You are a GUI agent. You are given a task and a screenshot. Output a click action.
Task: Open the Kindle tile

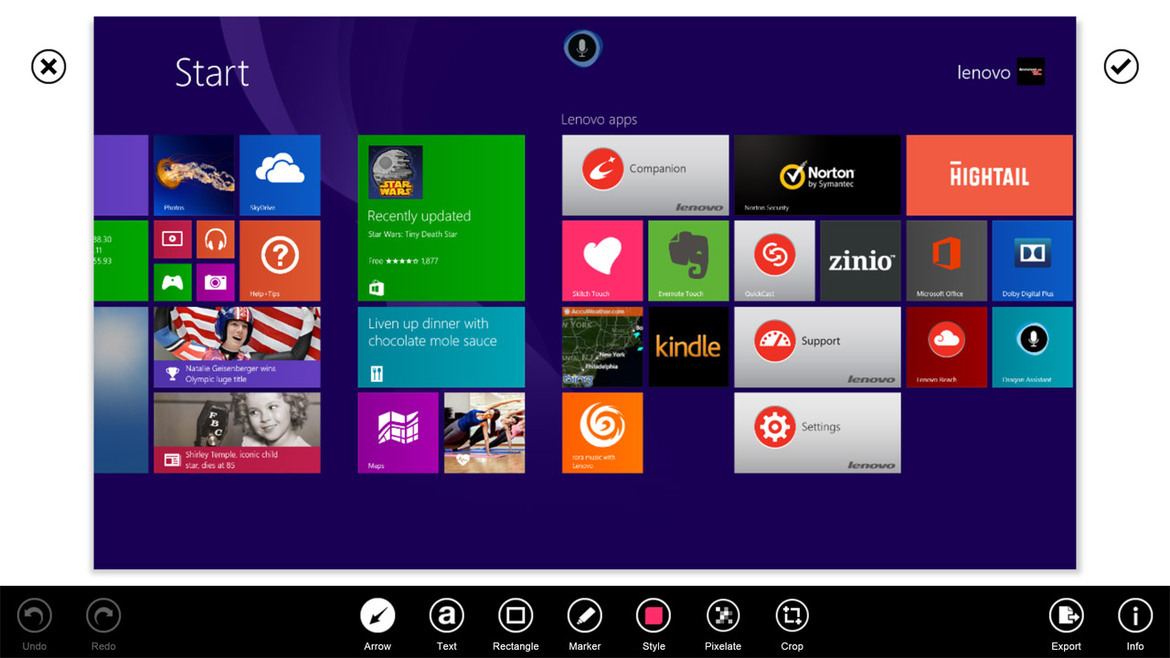coord(689,347)
